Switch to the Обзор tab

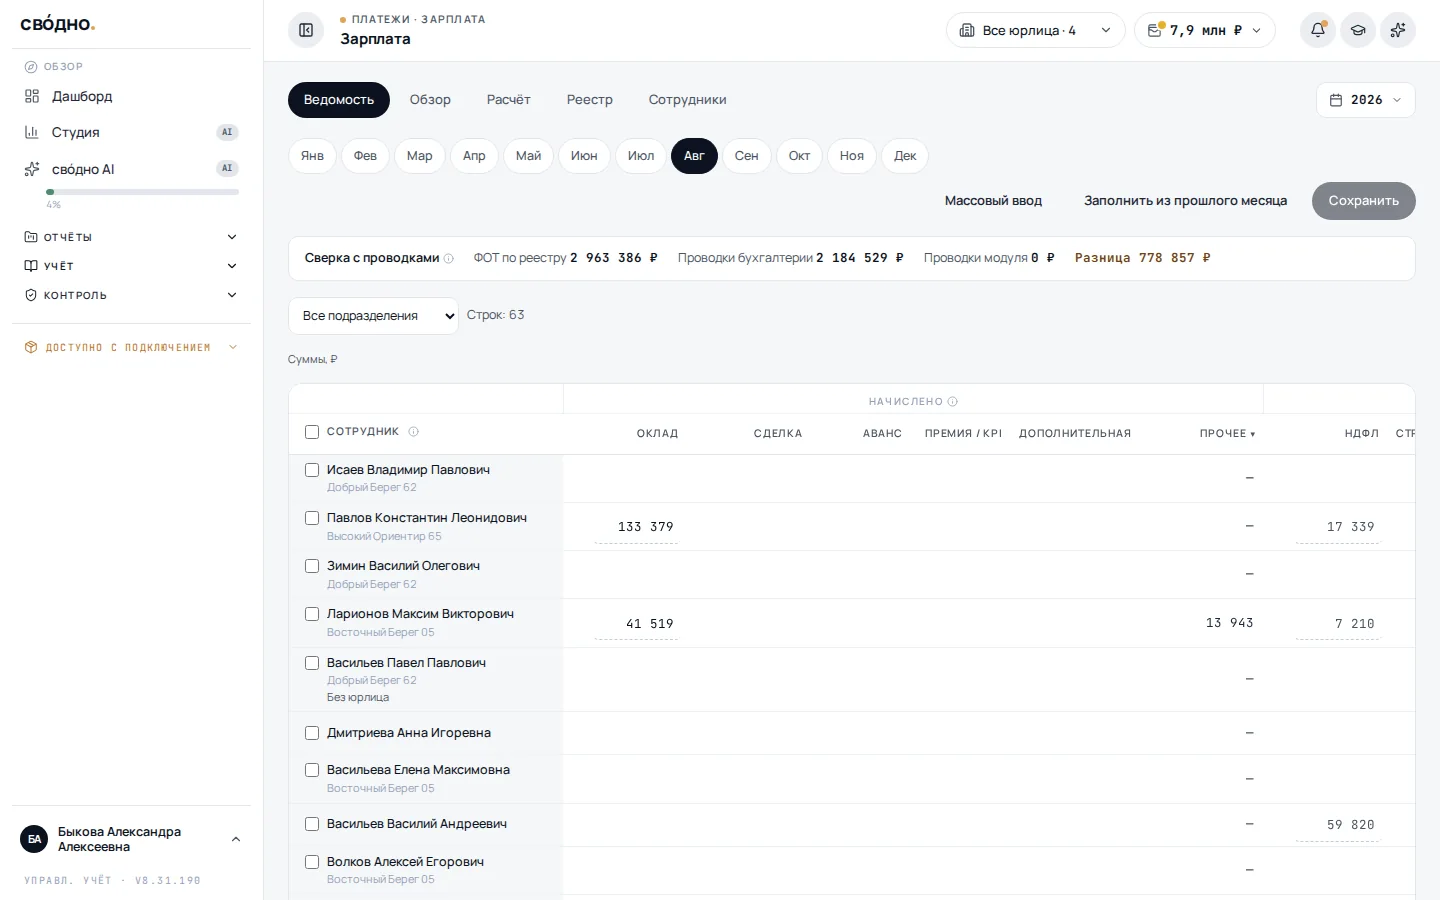click(430, 100)
